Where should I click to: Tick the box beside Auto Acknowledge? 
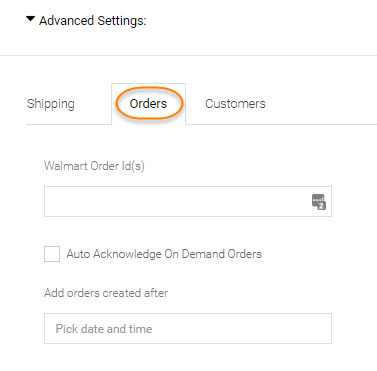tap(52, 254)
